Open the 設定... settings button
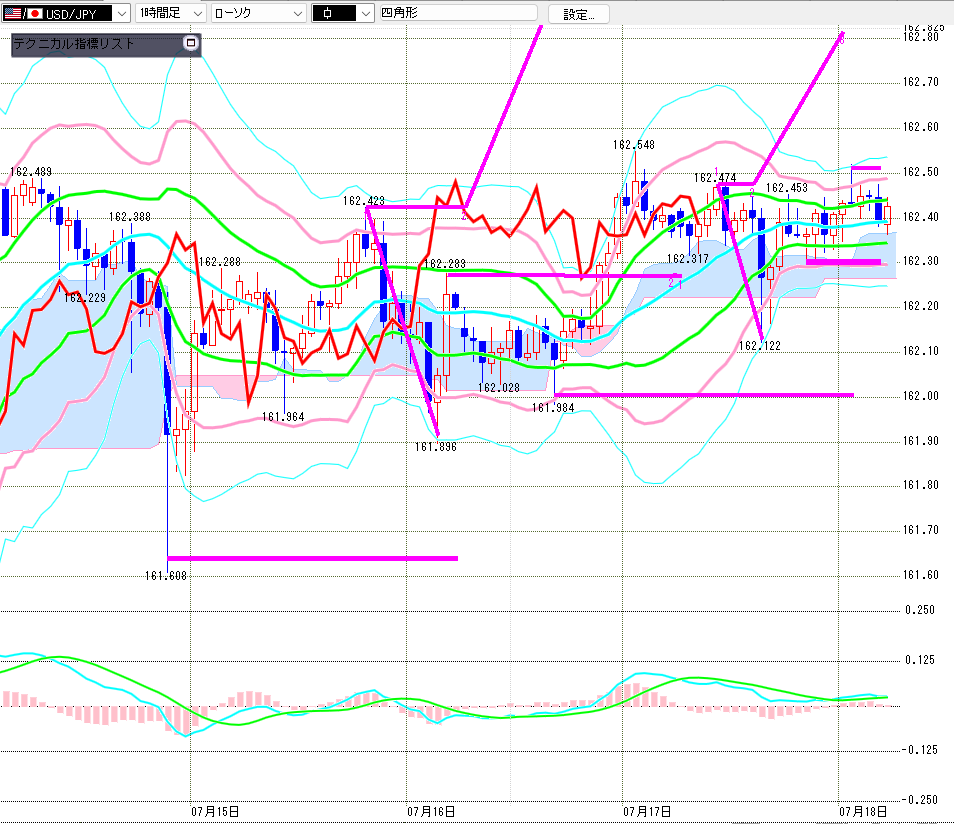 click(x=579, y=14)
